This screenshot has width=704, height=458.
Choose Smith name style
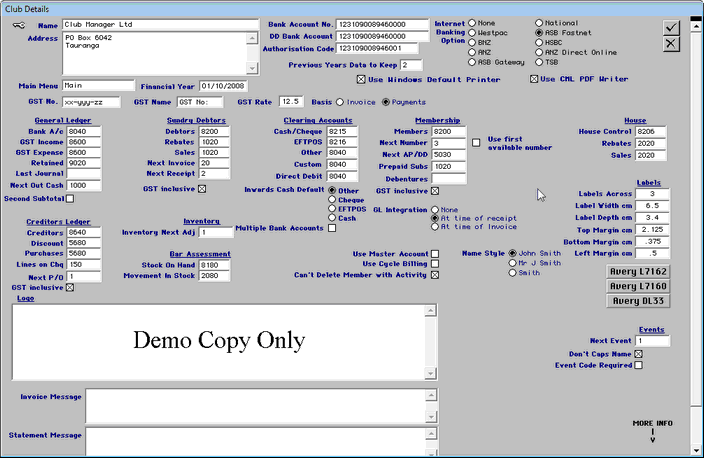pyautogui.click(x=512, y=273)
